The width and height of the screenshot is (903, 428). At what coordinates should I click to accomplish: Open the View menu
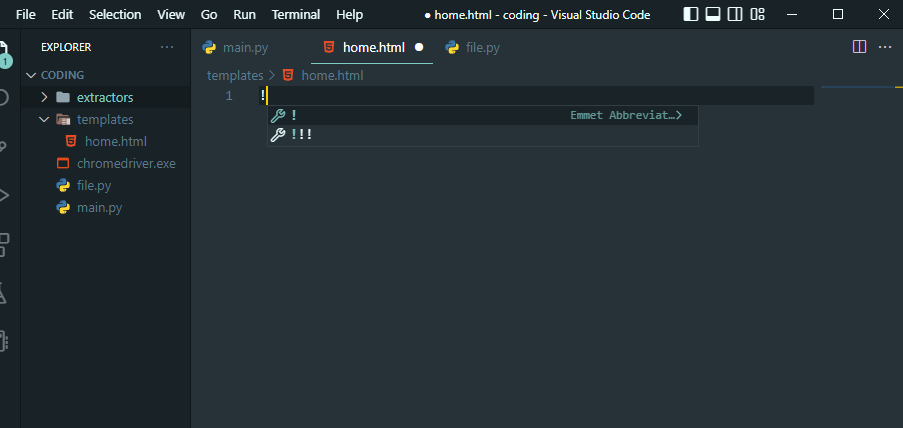point(171,14)
